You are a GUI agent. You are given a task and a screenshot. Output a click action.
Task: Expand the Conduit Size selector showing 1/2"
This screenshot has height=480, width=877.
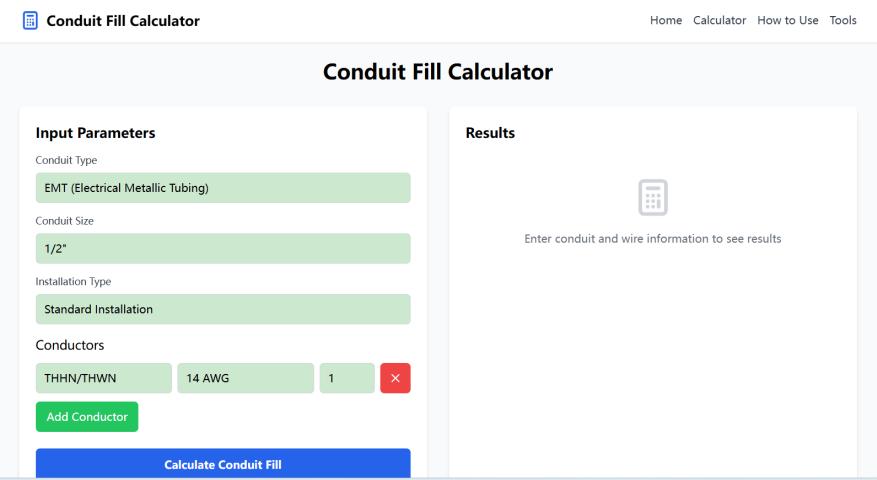pyautogui.click(x=223, y=249)
